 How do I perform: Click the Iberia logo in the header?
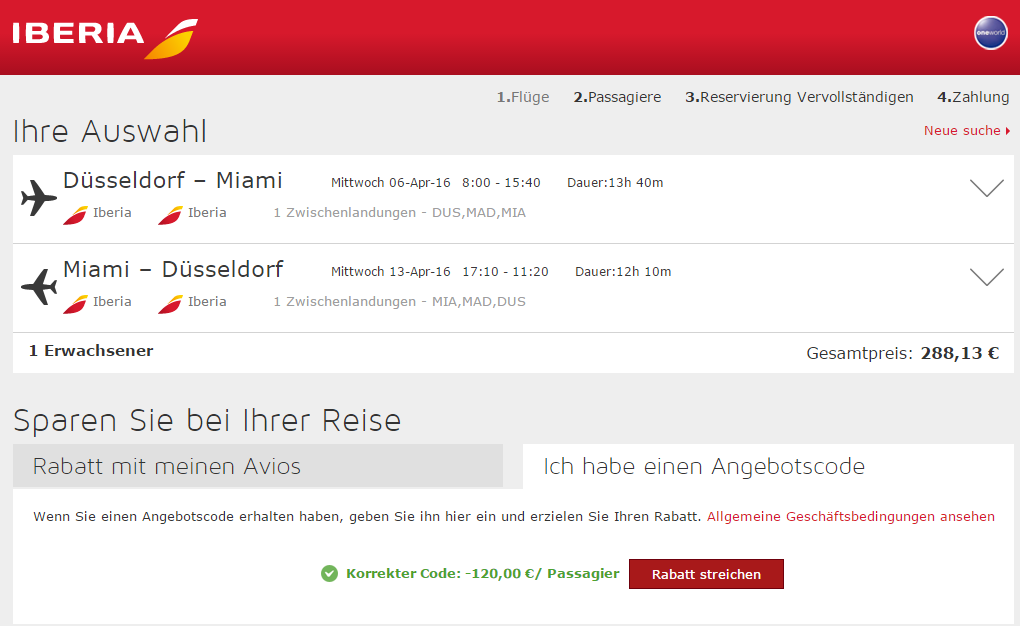pyautogui.click(x=105, y=38)
